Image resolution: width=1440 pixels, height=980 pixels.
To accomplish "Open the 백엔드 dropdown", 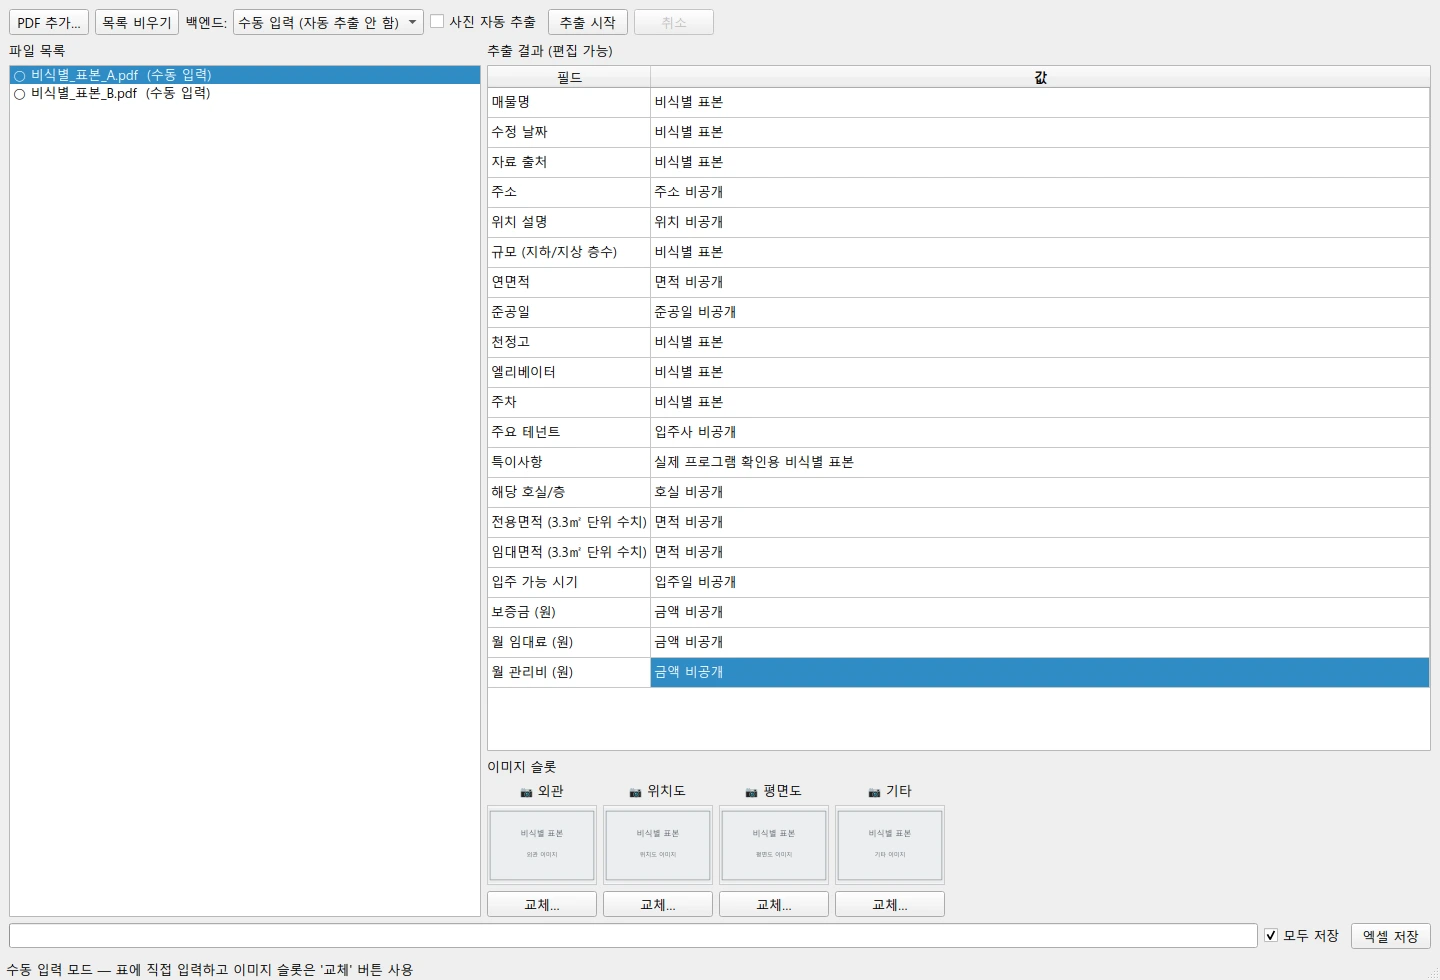I will click(x=328, y=22).
